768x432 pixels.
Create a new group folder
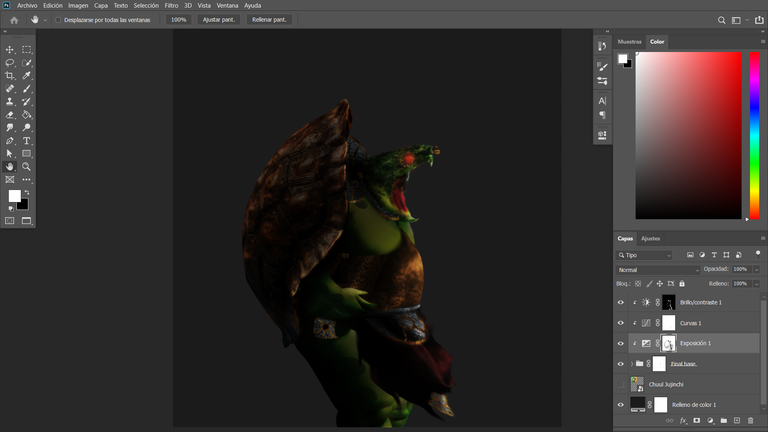pos(723,420)
